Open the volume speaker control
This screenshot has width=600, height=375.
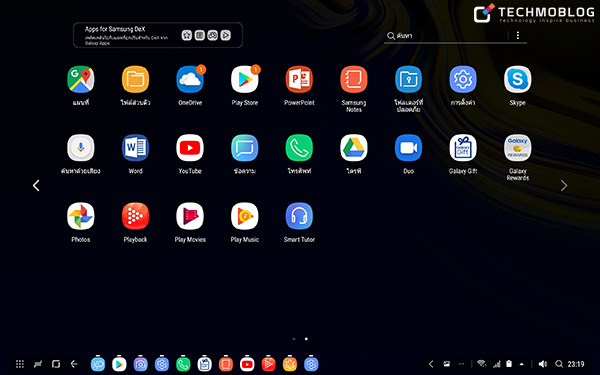543,364
